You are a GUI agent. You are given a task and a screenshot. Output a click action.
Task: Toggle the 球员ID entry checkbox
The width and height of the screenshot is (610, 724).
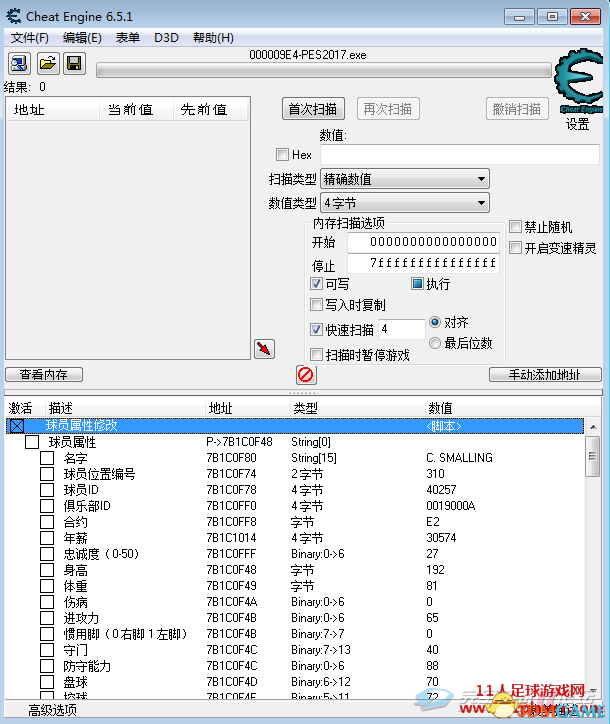(x=47, y=490)
